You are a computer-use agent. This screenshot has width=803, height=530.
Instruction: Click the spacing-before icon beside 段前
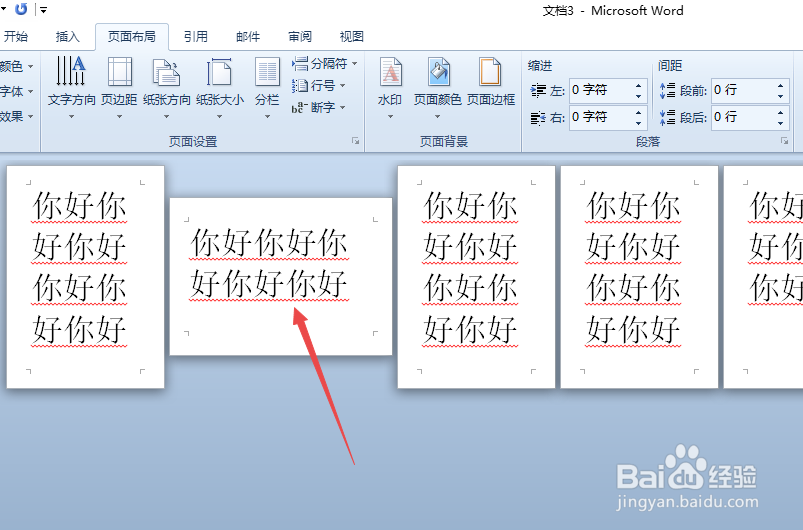point(667,91)
